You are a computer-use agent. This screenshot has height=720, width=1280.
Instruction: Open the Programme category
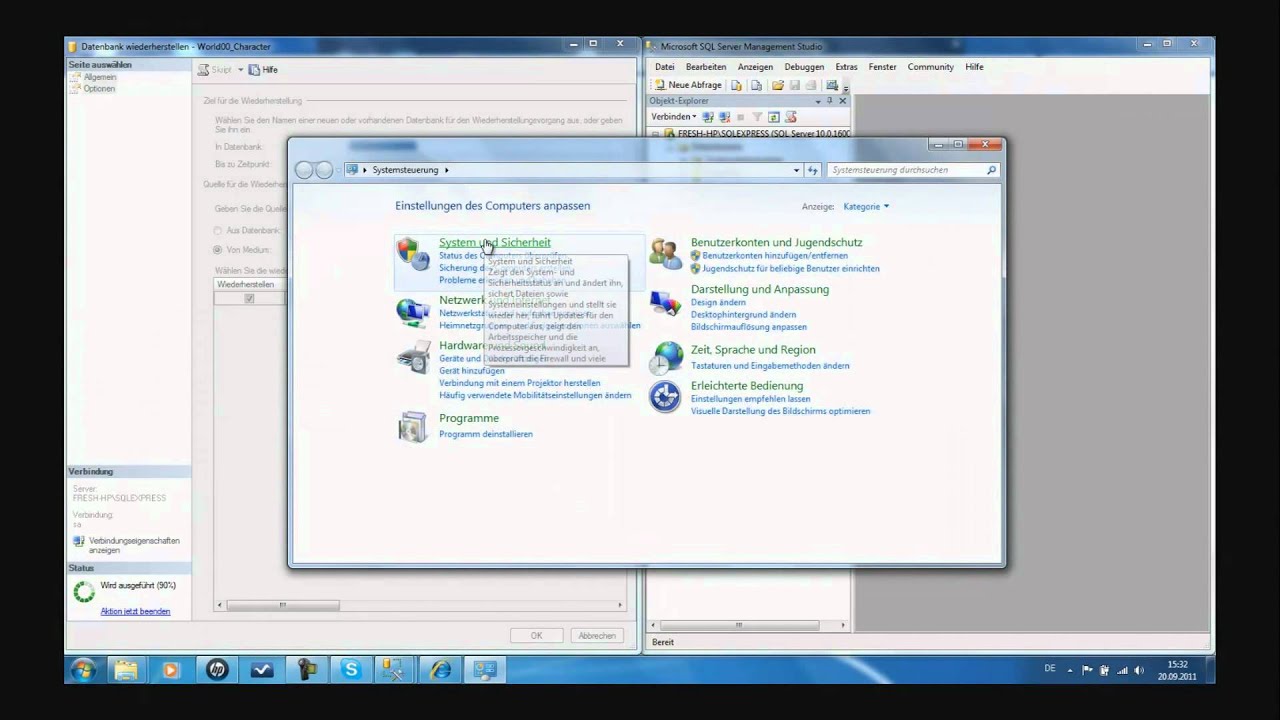[x=469, y=418]
